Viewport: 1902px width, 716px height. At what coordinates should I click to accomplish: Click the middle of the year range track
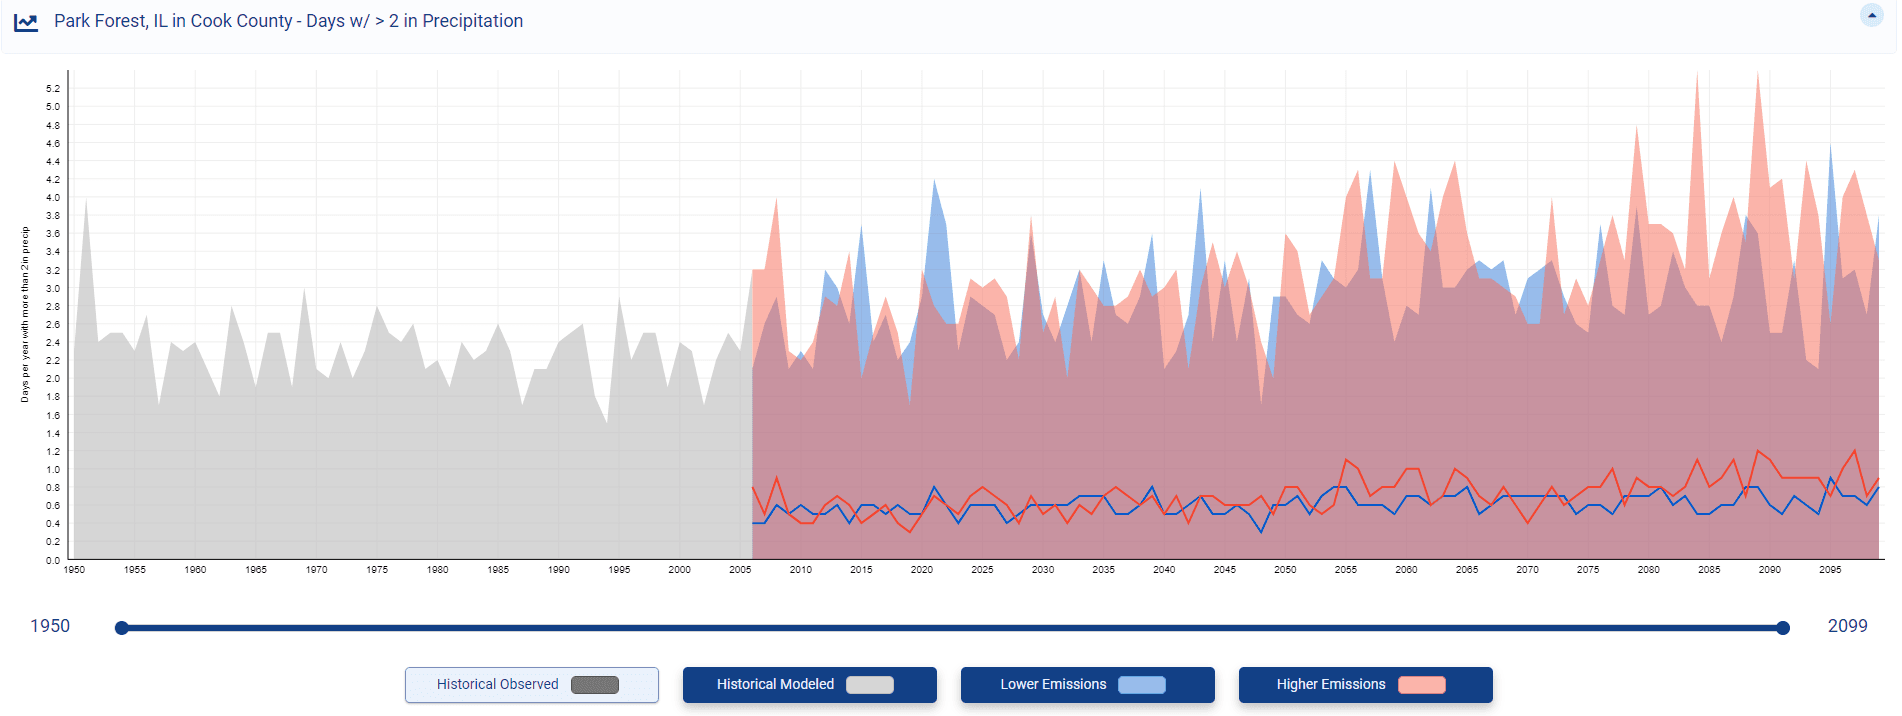(952, 628)
